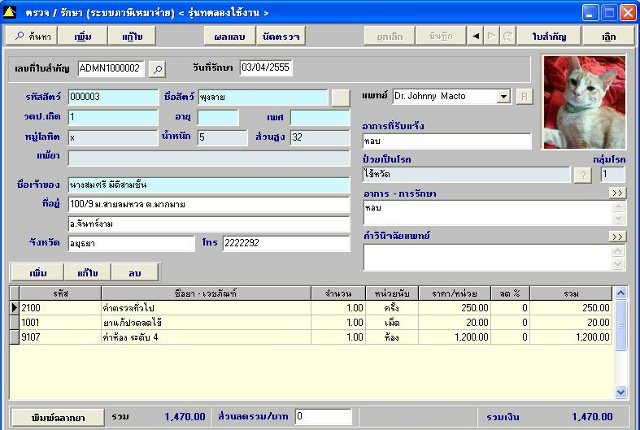
Task: Open the doctor dropdown showing Dr. Johnny Macto
Action: click(x=503, y=97)
